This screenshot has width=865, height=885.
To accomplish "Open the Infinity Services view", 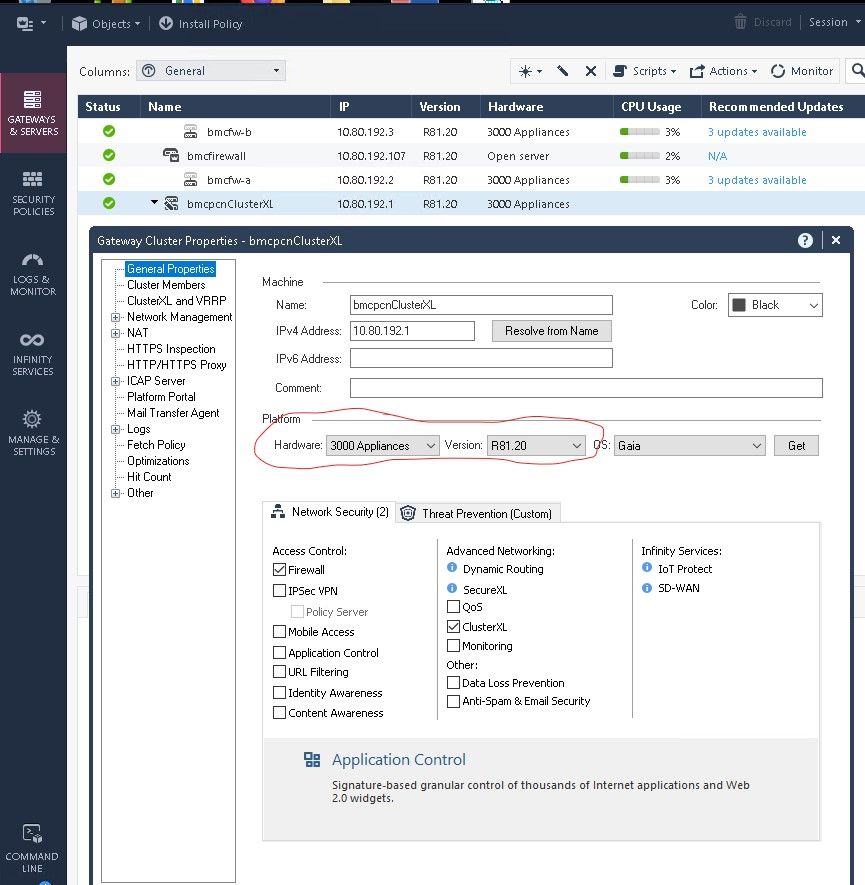I will 33,354.
